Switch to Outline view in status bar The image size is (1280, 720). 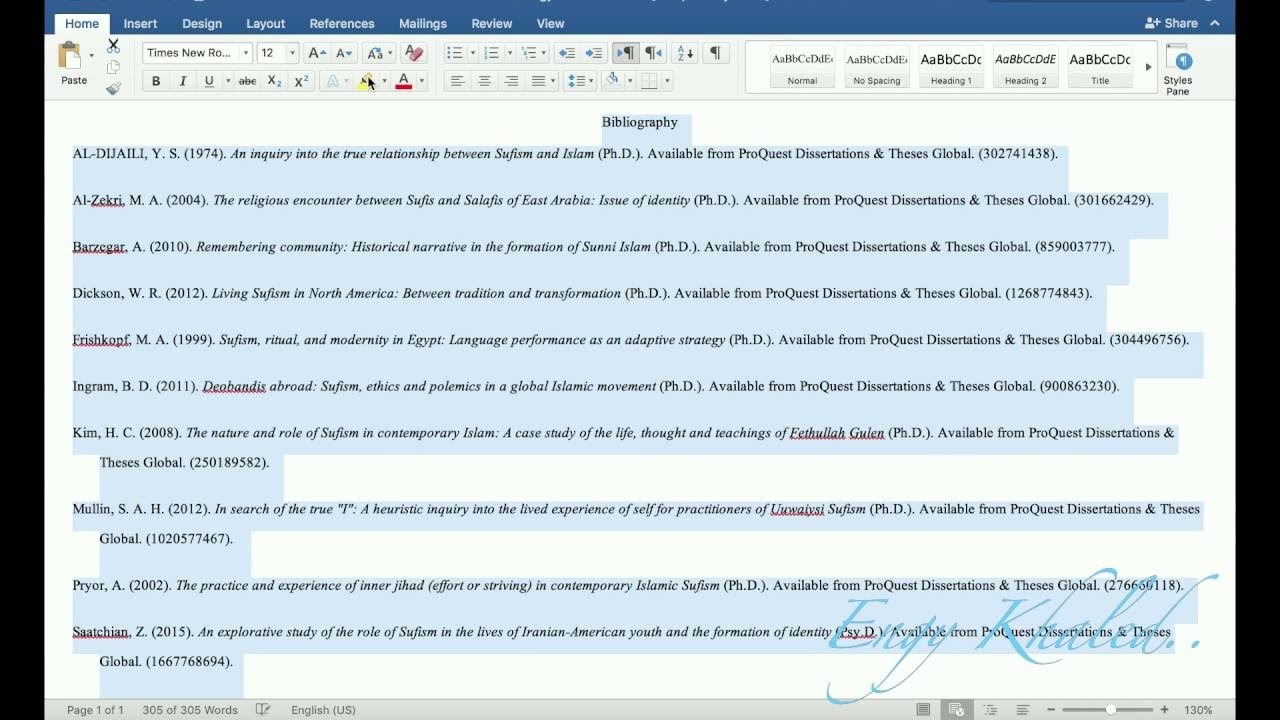pos(990,710)
